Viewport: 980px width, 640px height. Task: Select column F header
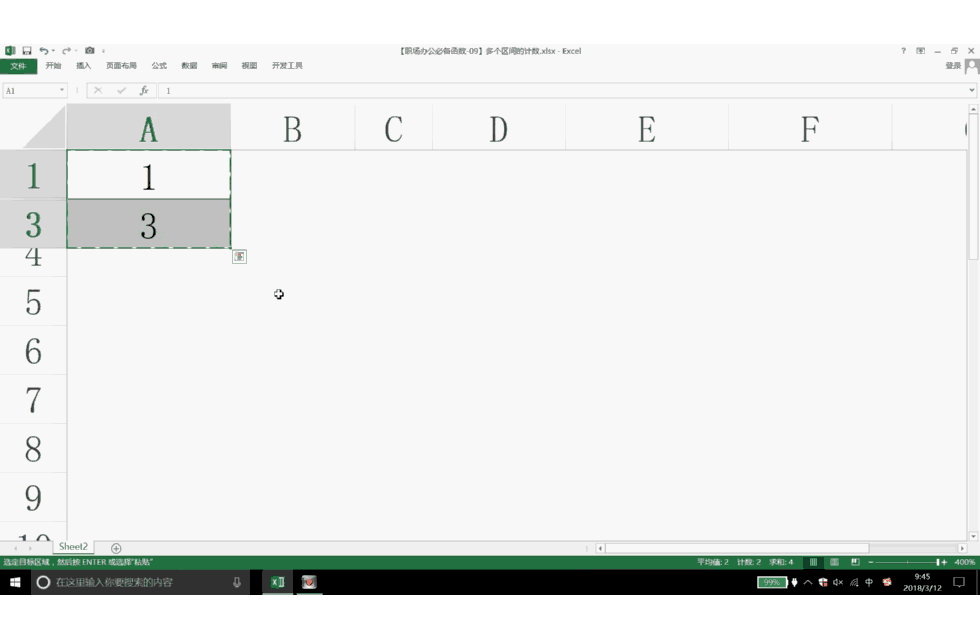pos(810,128)
